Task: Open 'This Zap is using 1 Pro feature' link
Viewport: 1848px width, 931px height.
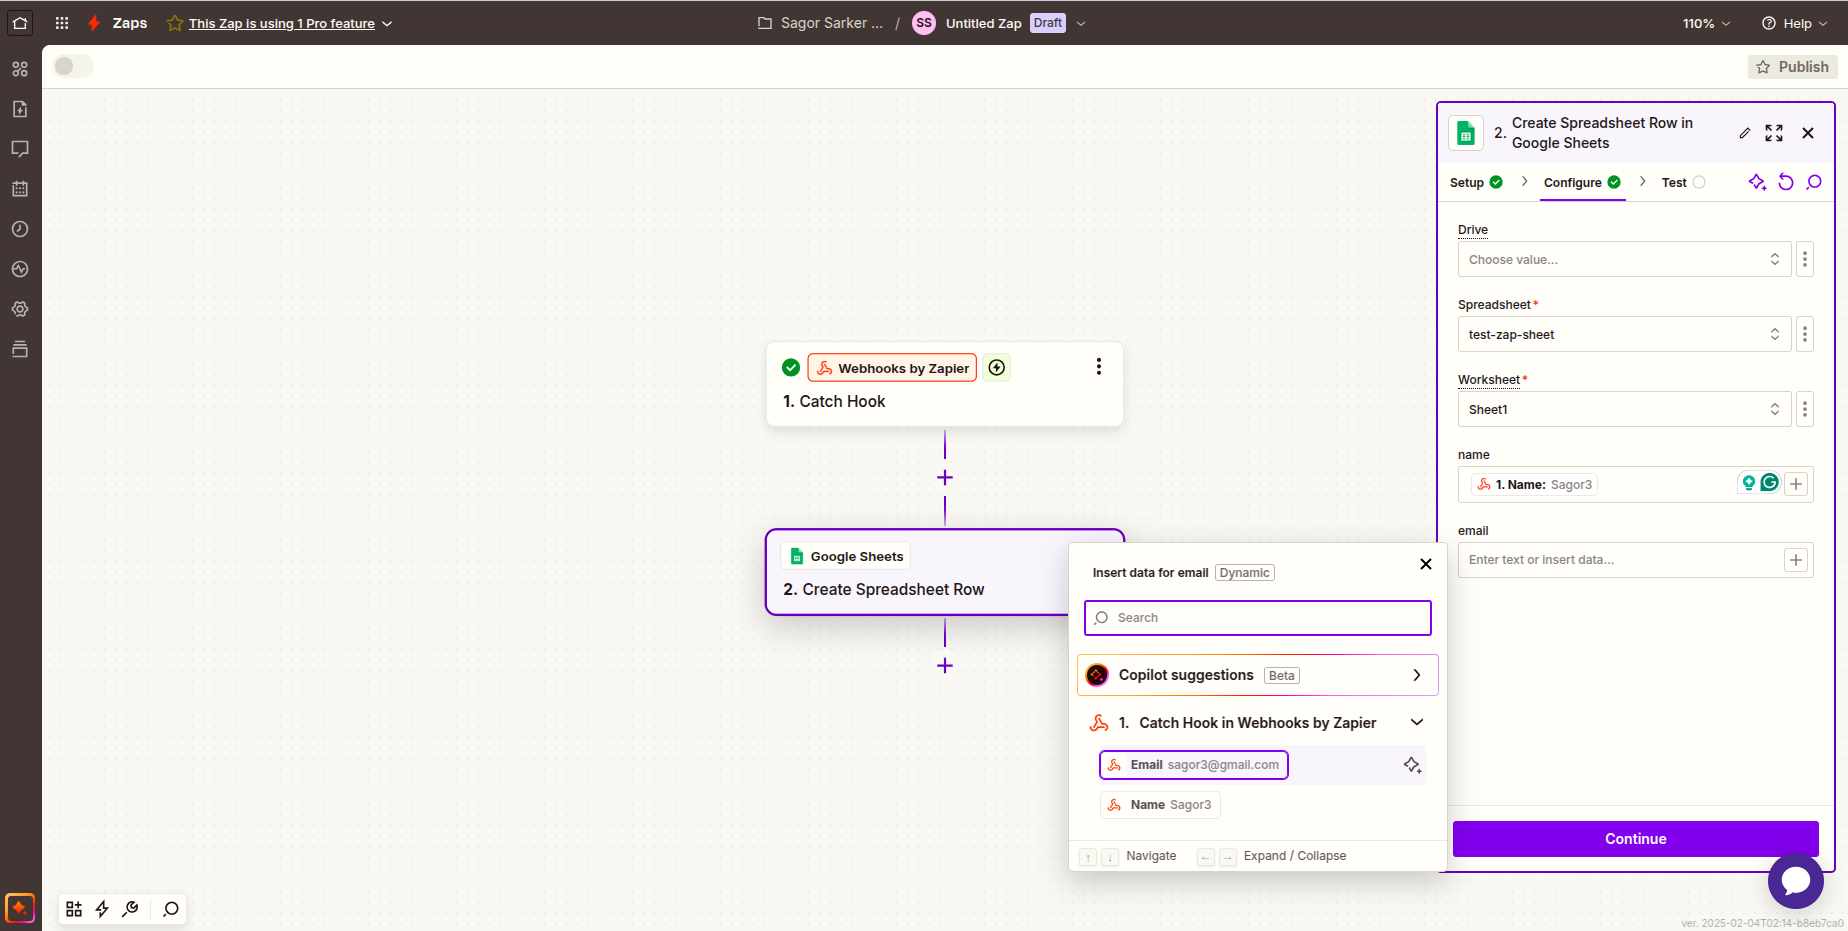Action: (282, 23)
